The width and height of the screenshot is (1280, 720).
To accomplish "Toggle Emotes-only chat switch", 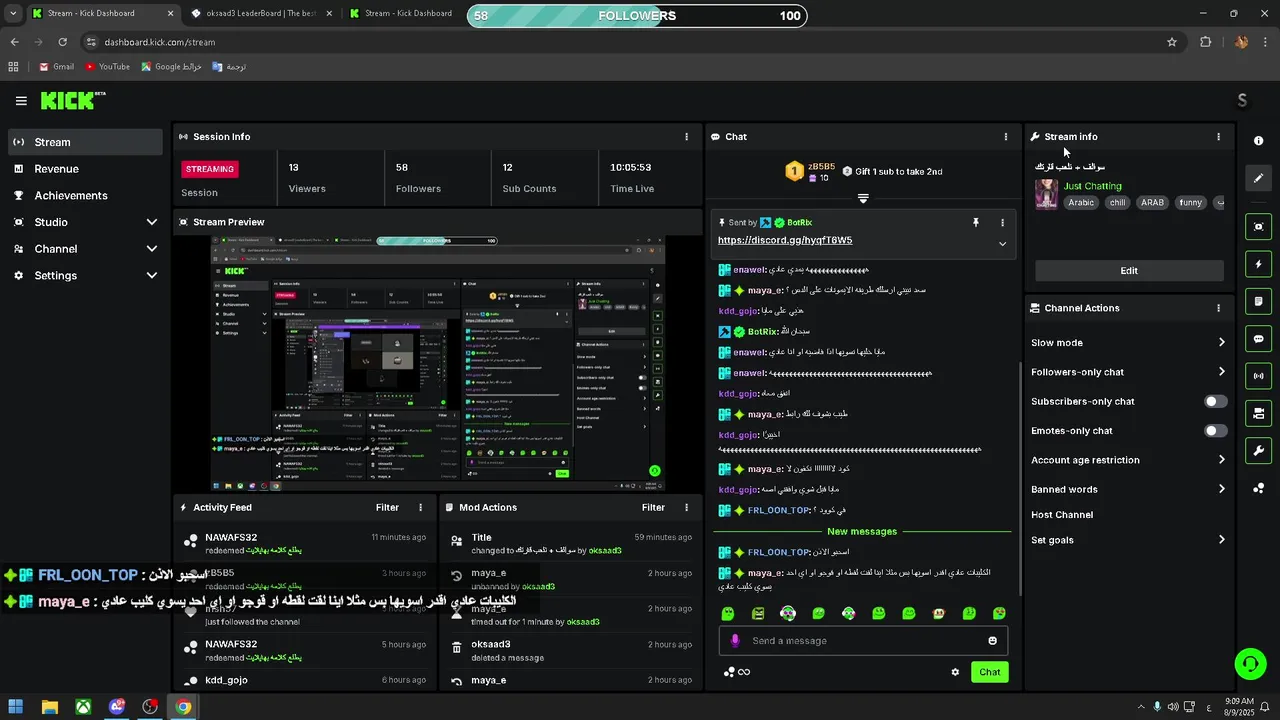I will (x=1215, y=431).
